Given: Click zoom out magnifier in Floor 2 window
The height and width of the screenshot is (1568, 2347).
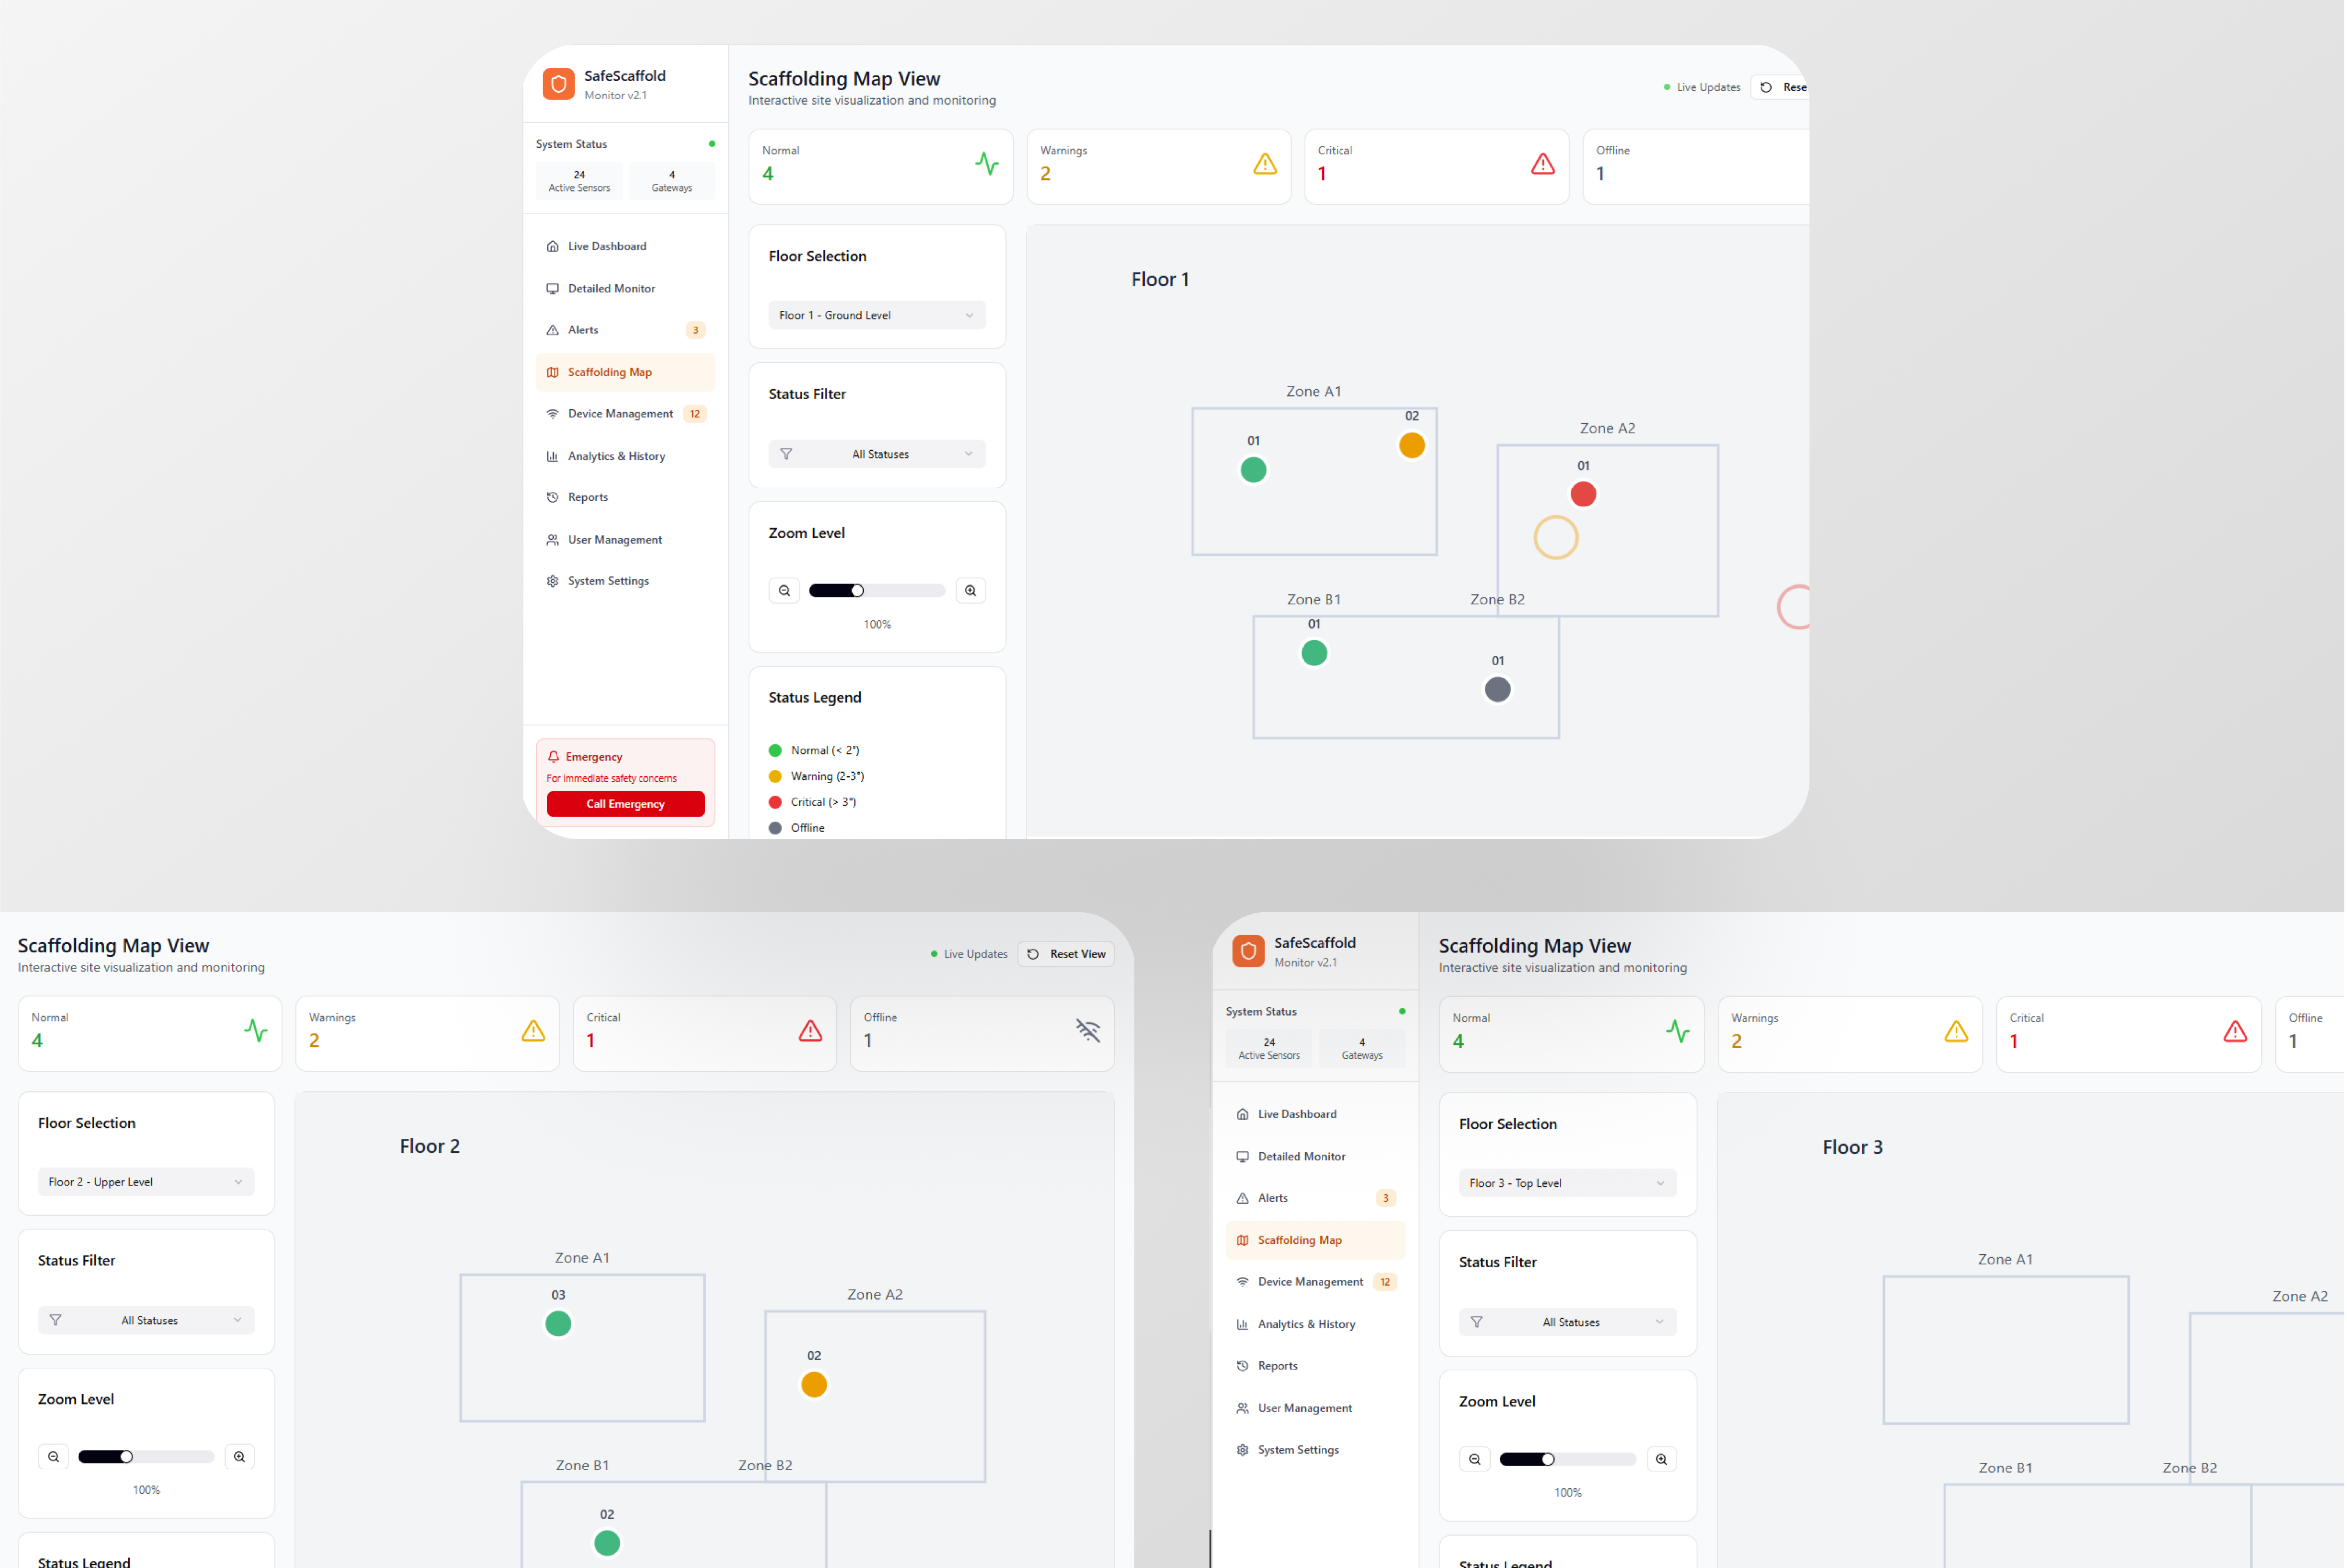Looking at the screenshot, I should pyautogui.click(x=54, y=1457).
